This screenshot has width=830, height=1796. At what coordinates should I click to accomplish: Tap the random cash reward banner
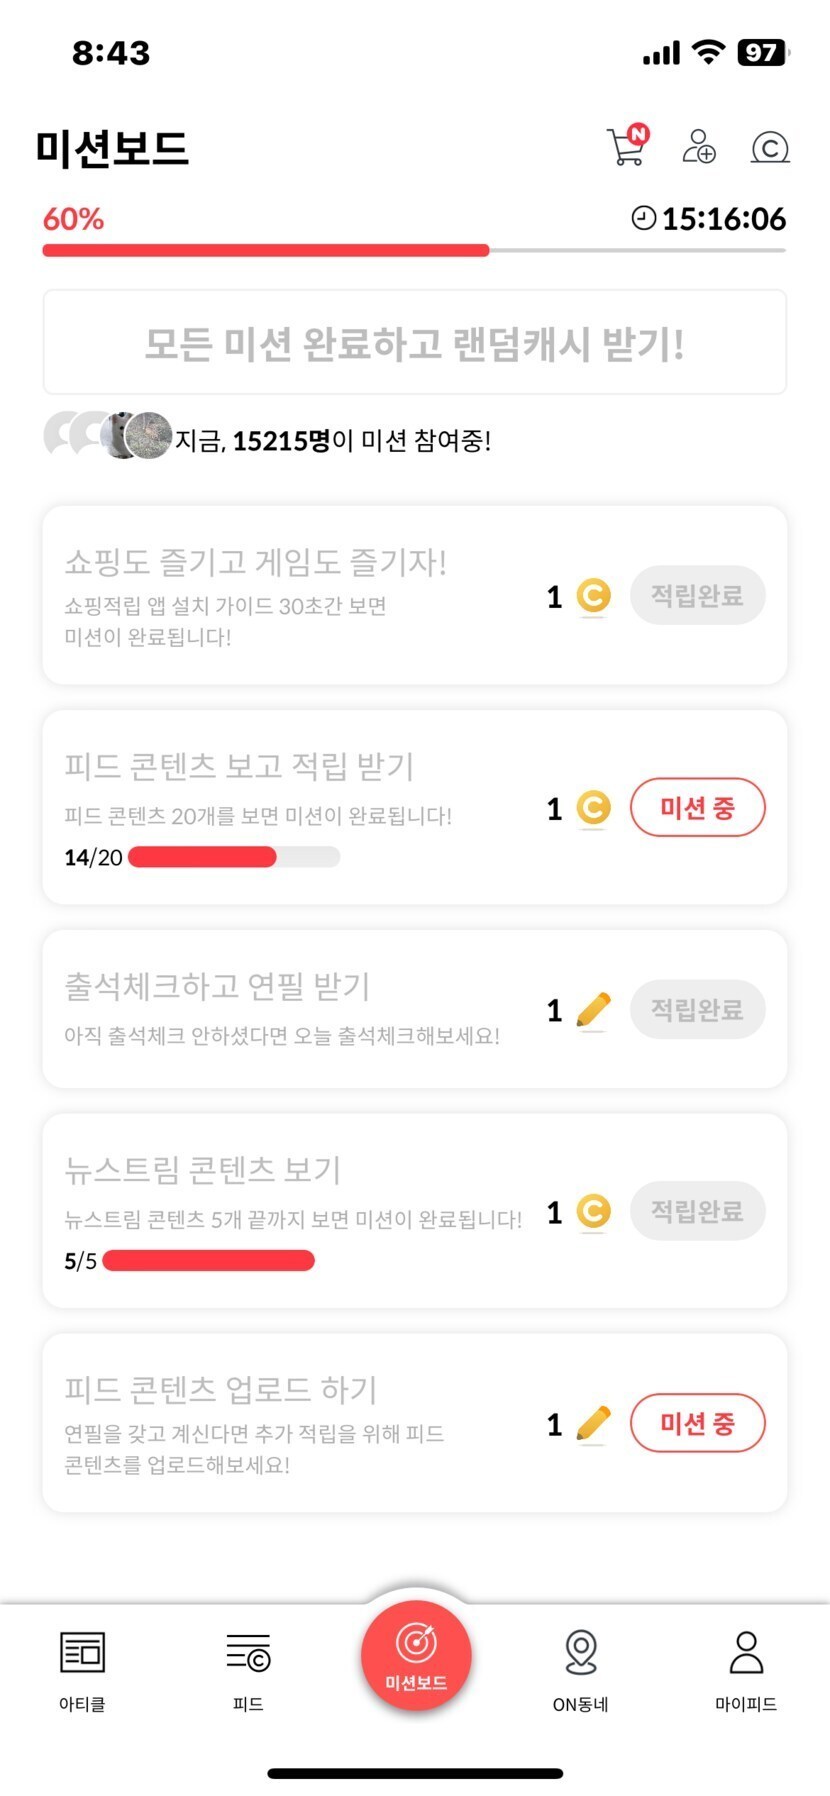[x=414, y=343]
